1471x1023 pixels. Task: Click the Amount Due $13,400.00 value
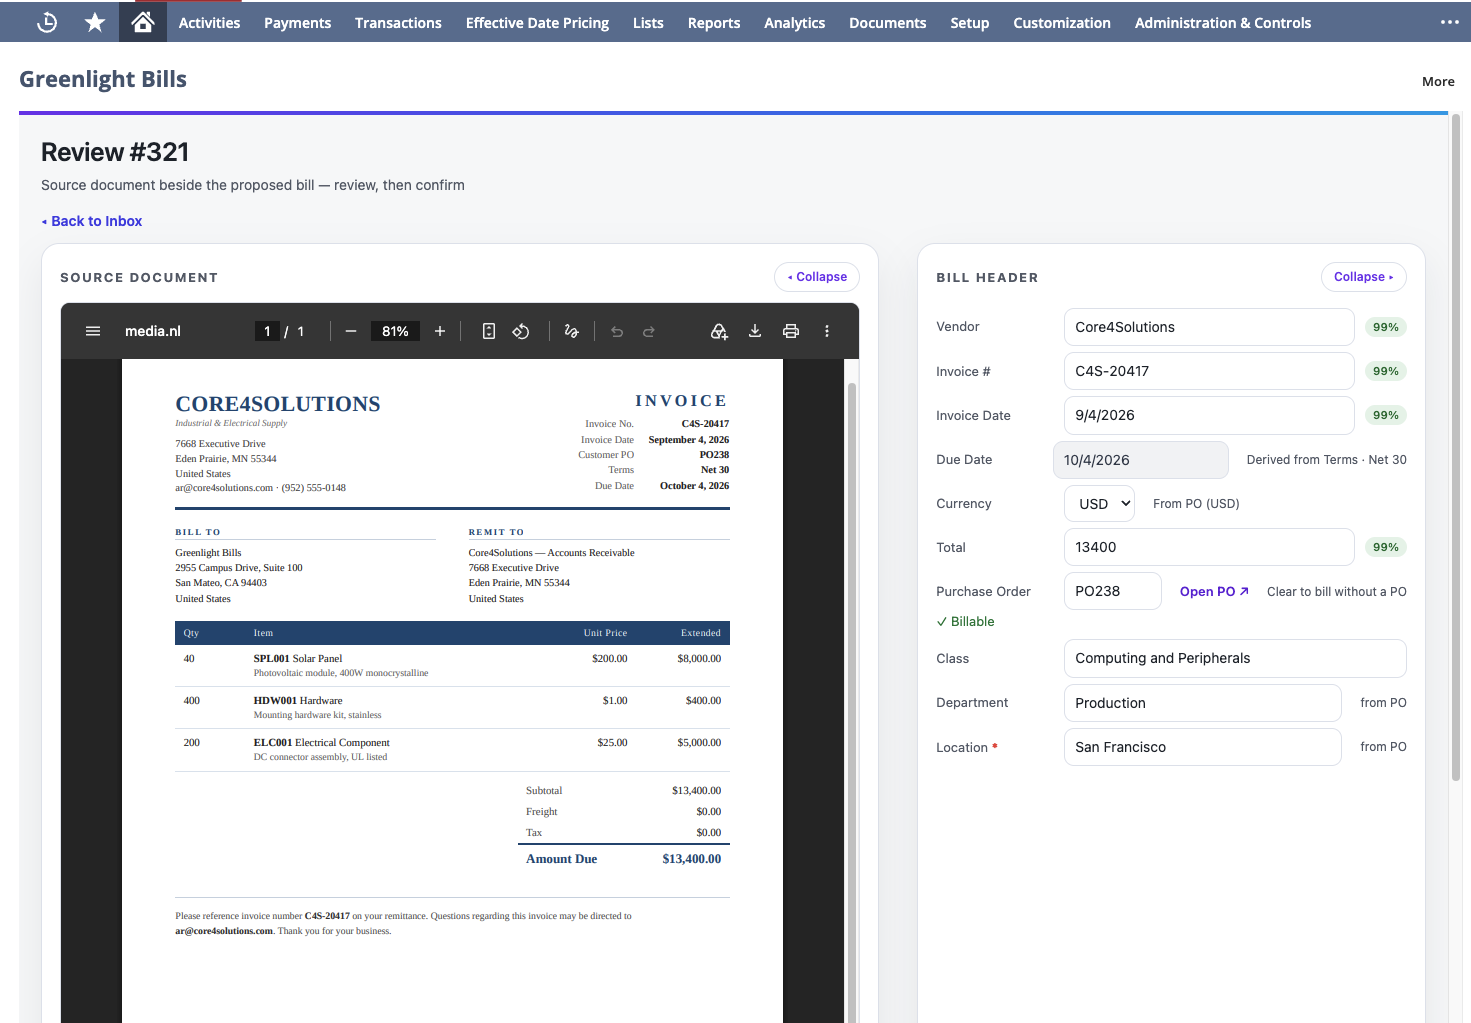pyautogui.click(x=691, y=859)
